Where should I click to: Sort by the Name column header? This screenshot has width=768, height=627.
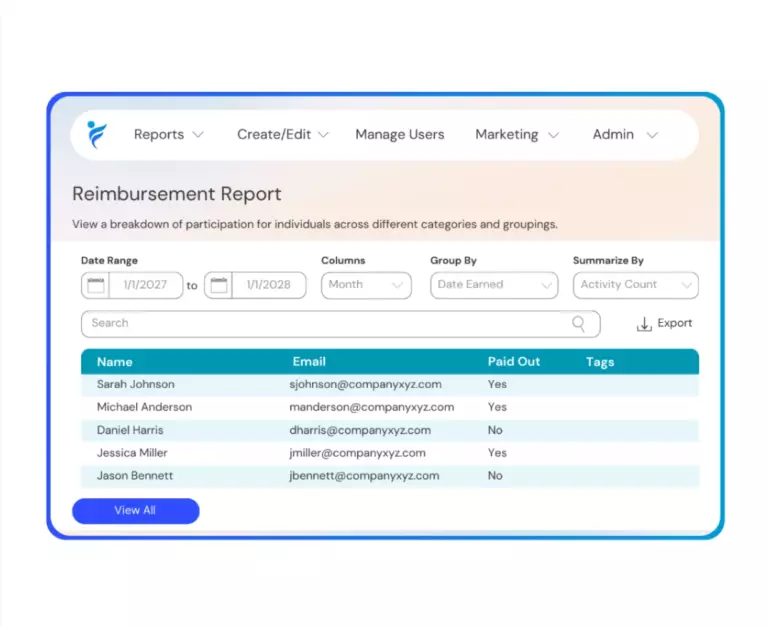click(115, 362)
